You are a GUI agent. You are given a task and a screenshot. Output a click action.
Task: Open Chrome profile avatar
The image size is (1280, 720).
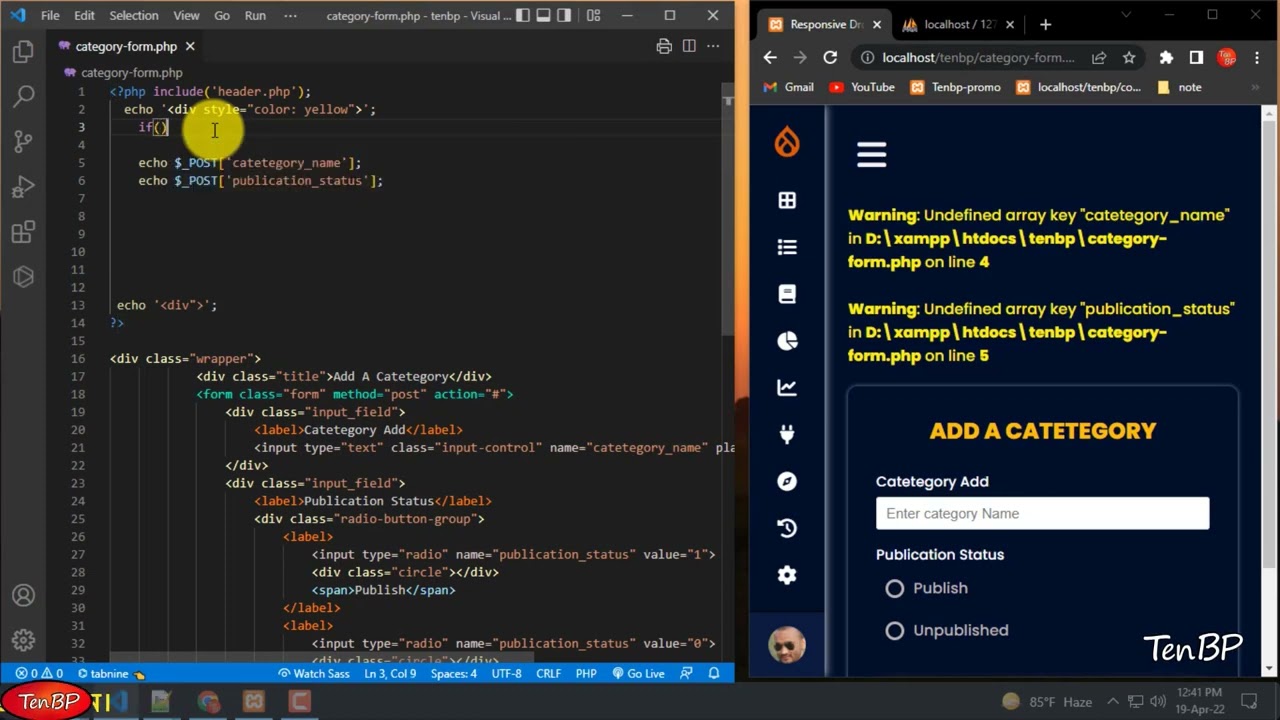(x=1227, y=58)
